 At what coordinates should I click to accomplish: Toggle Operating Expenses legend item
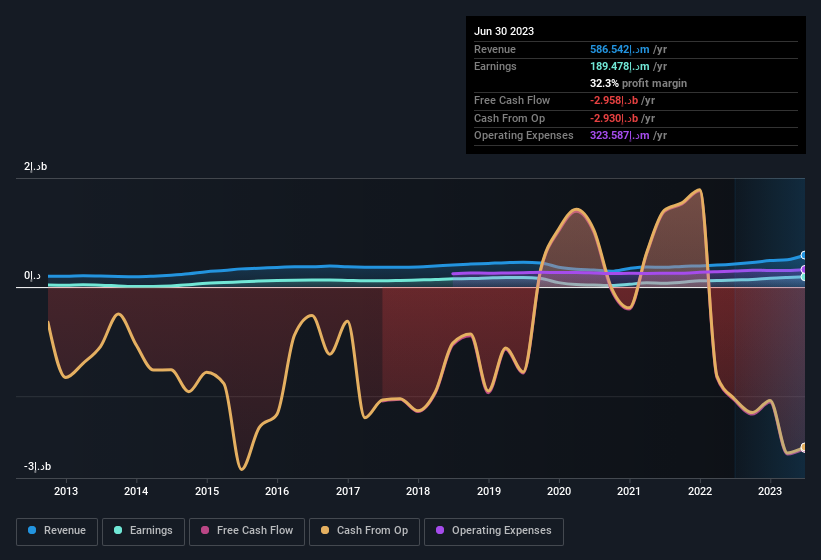coord(494,530)
